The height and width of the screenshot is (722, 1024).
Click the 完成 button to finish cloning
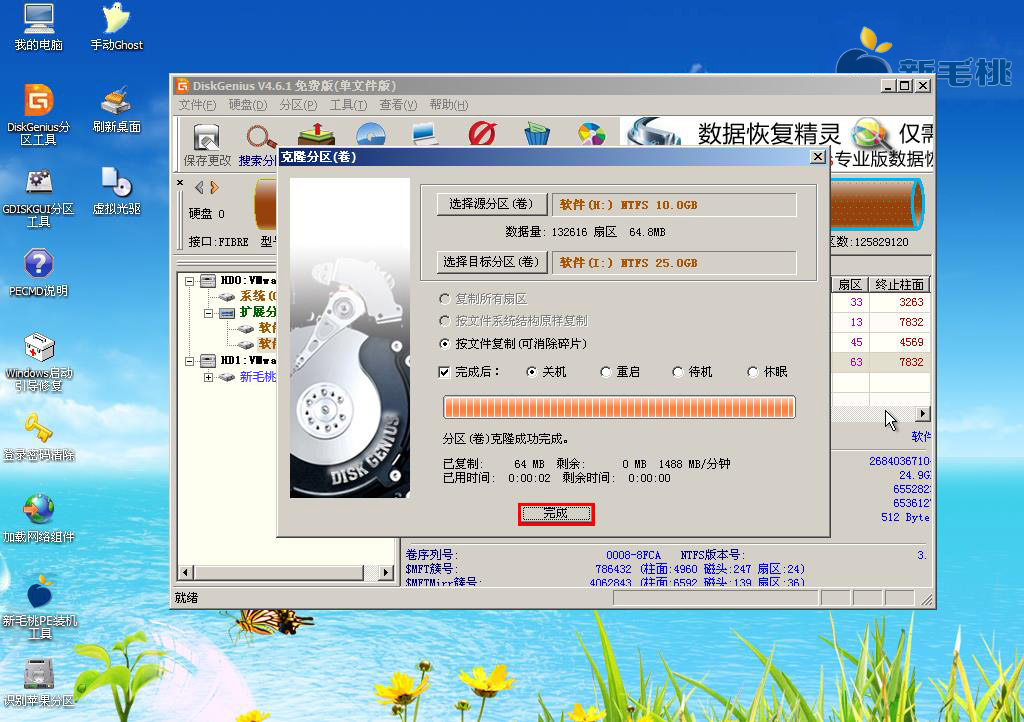556,514
